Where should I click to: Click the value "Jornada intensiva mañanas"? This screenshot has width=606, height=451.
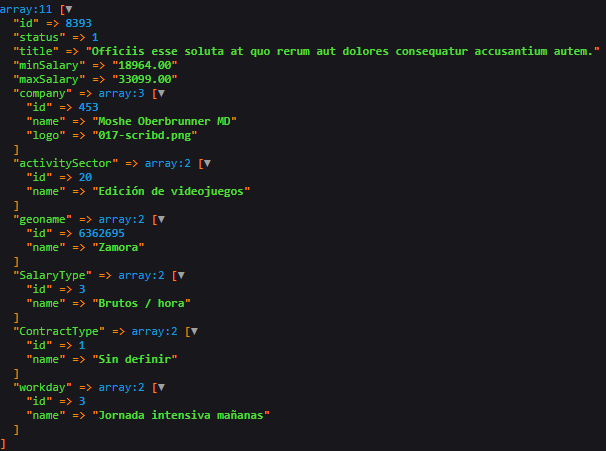[181, 415]
